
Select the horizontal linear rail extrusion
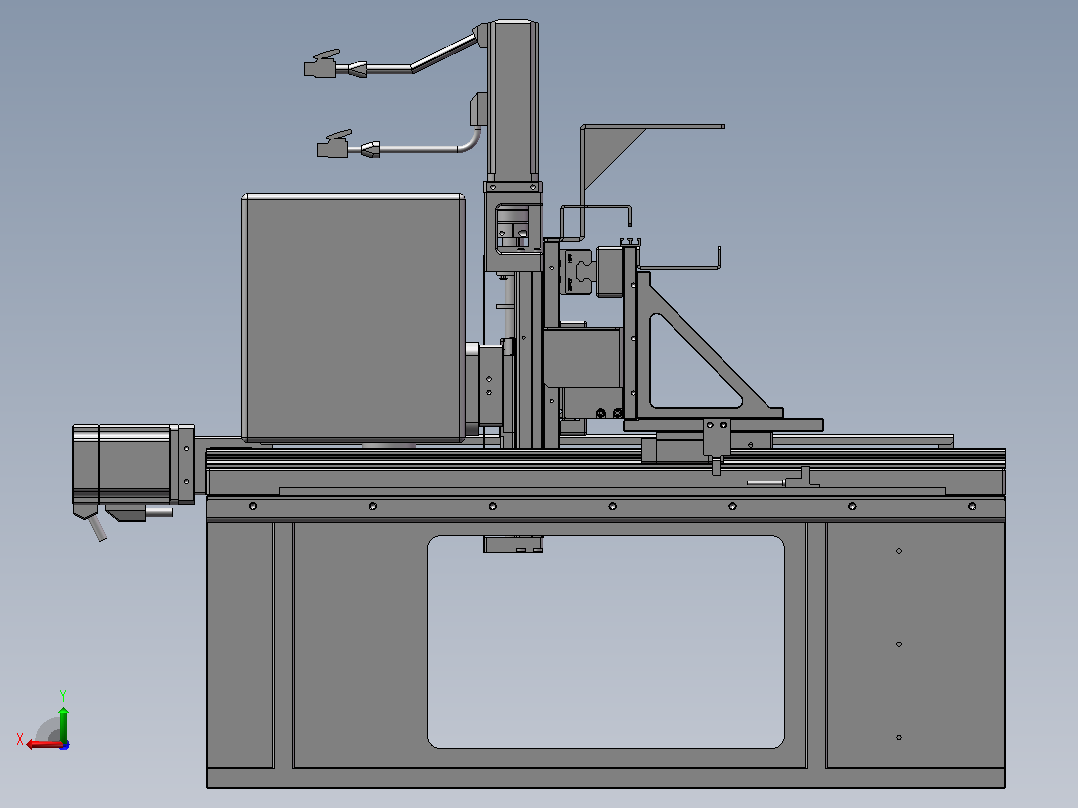click(x=606, y=471)
